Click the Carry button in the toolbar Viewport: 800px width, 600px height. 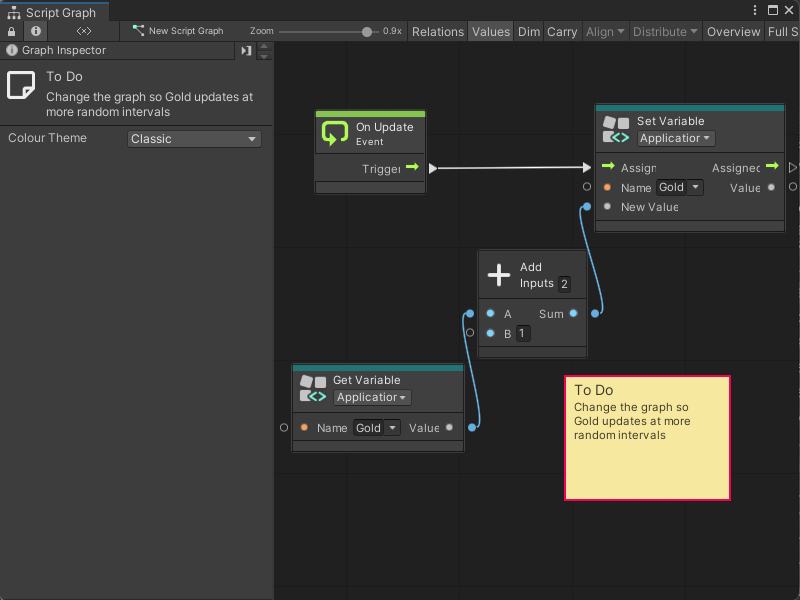click(x=562, y=31)
